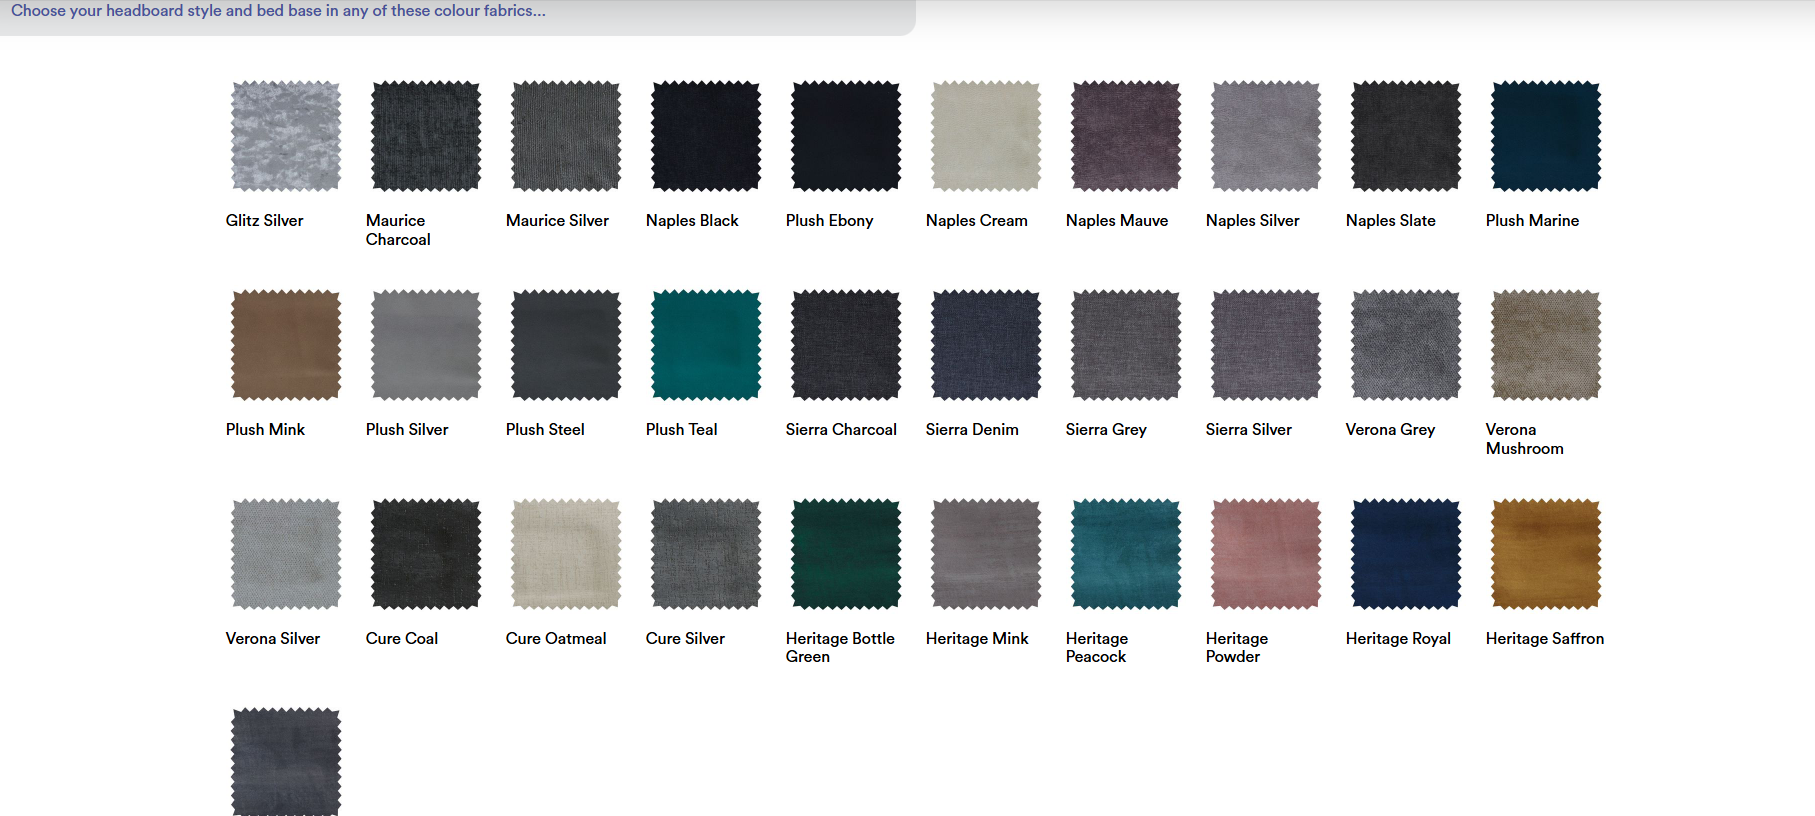1815x816 pixels.
Task: Click the Naples Black label text
Action: 692,221
